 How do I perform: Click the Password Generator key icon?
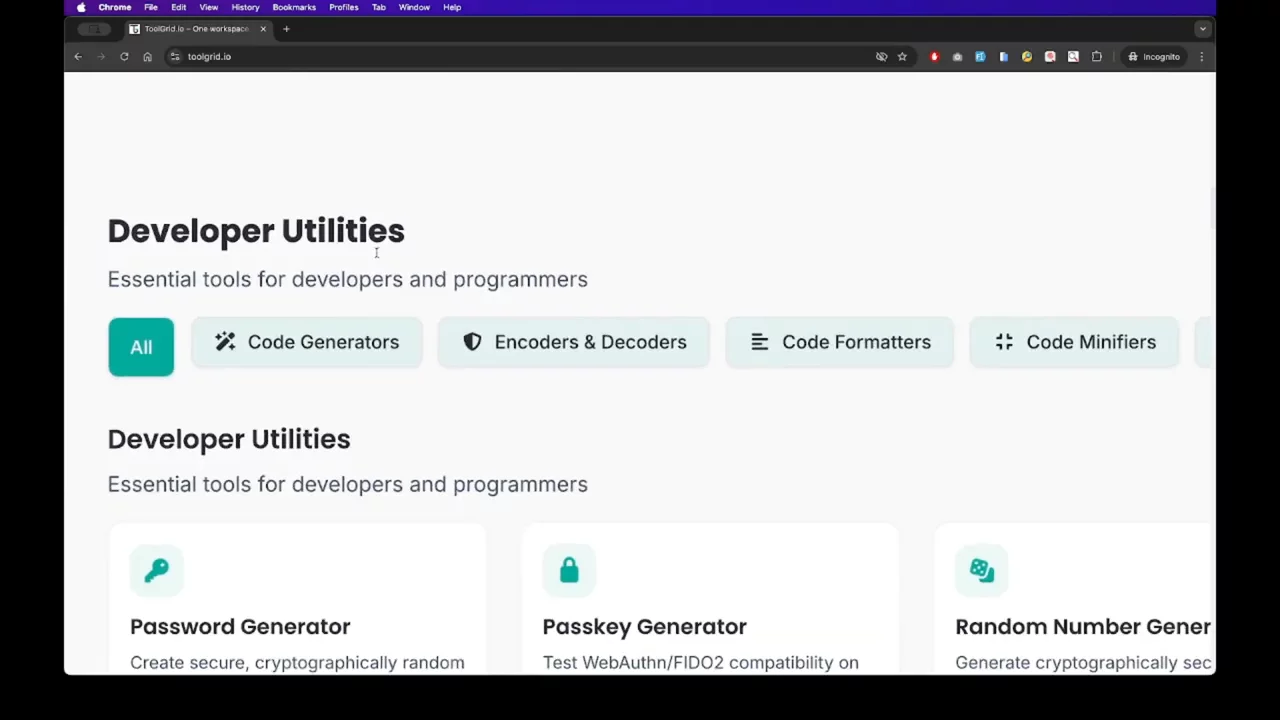(x=157, y=570)
